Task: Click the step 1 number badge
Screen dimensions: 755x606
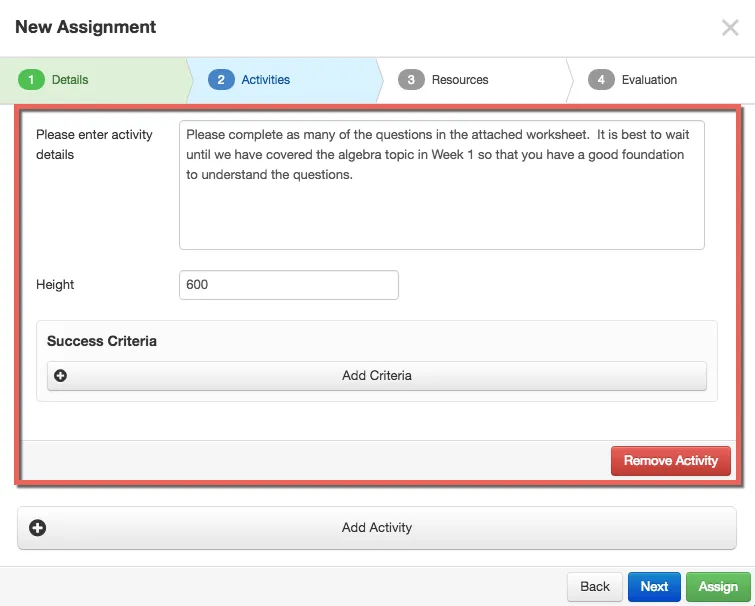Action: (x=31, y=80)
